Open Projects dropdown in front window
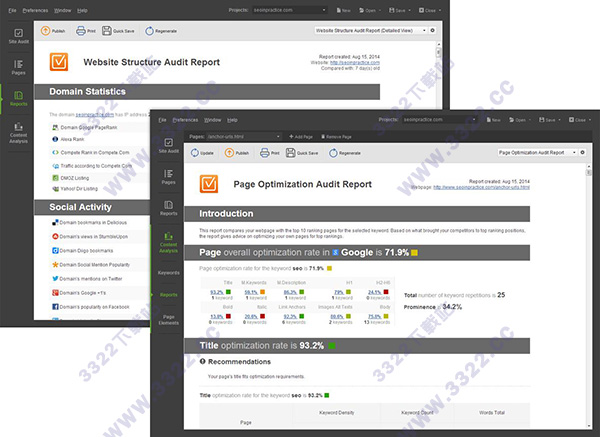Image resolution: width=600 pixels, height=437 pixels. (x=439, y=119)
